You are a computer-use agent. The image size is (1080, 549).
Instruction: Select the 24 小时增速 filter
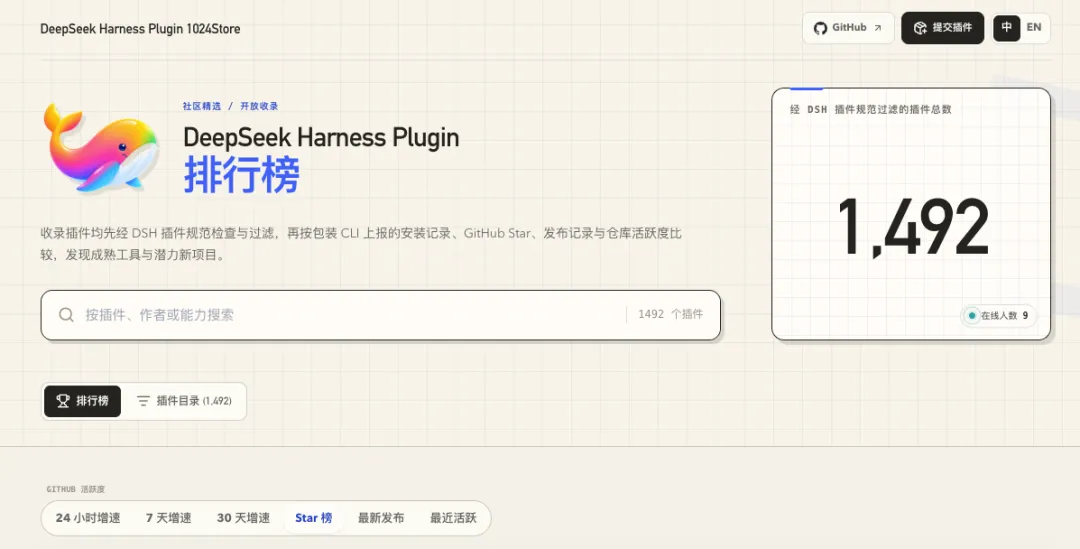click(x=88, y=518)
